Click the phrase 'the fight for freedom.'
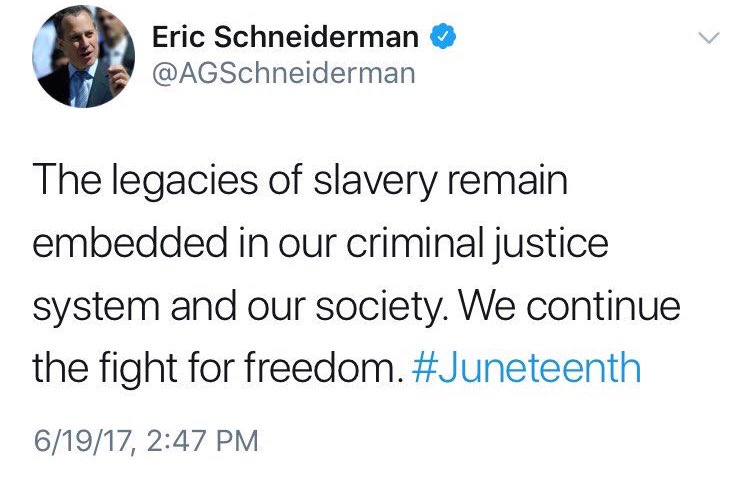This screenshot has width=750, height=477. pos(218,368)
